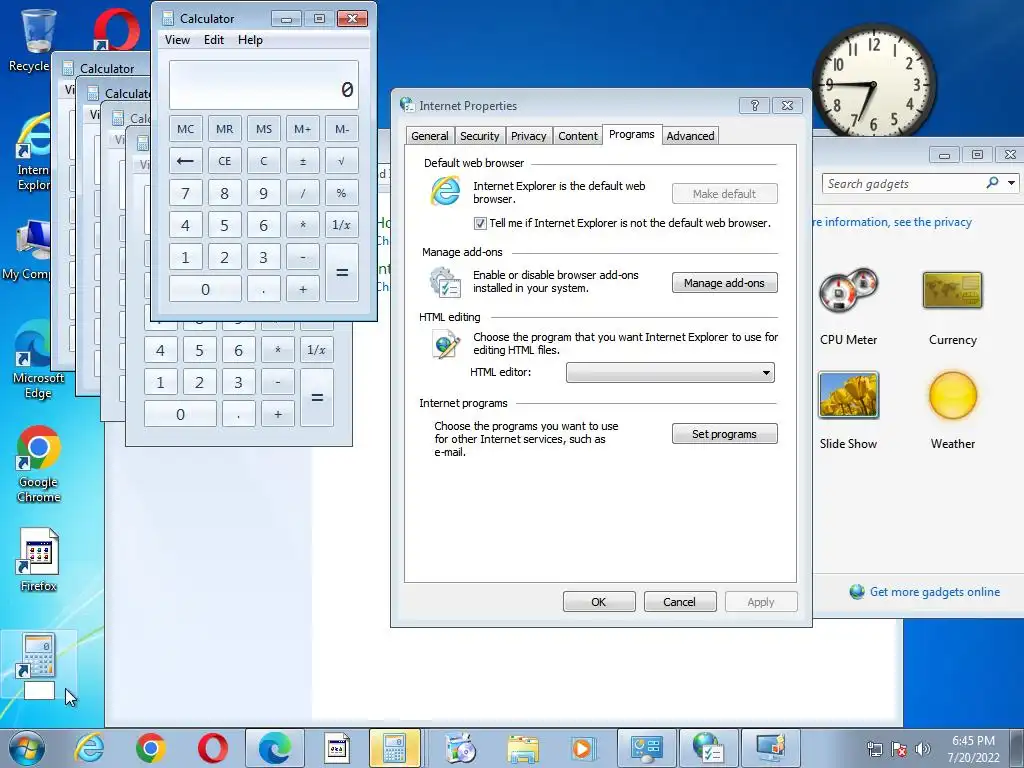This screenshot has height=768, width=1024.
Task: Click the M+ key on Calculator
Action: [x=302, y=129]
